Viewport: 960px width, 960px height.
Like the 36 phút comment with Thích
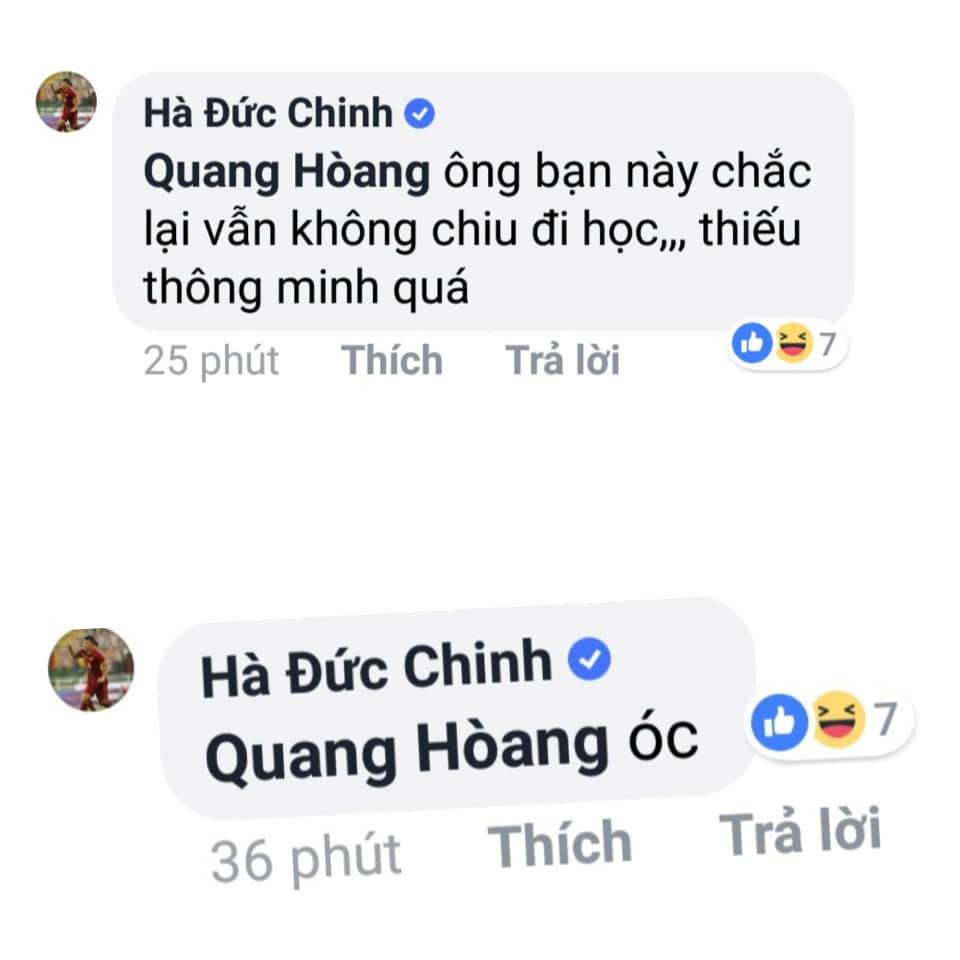click(x=560, y=844)
